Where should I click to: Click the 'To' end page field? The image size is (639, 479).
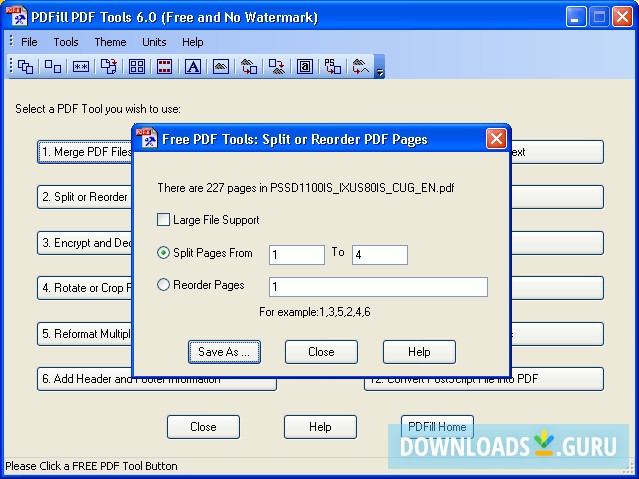pyautogui.click(x=380, y=255)
